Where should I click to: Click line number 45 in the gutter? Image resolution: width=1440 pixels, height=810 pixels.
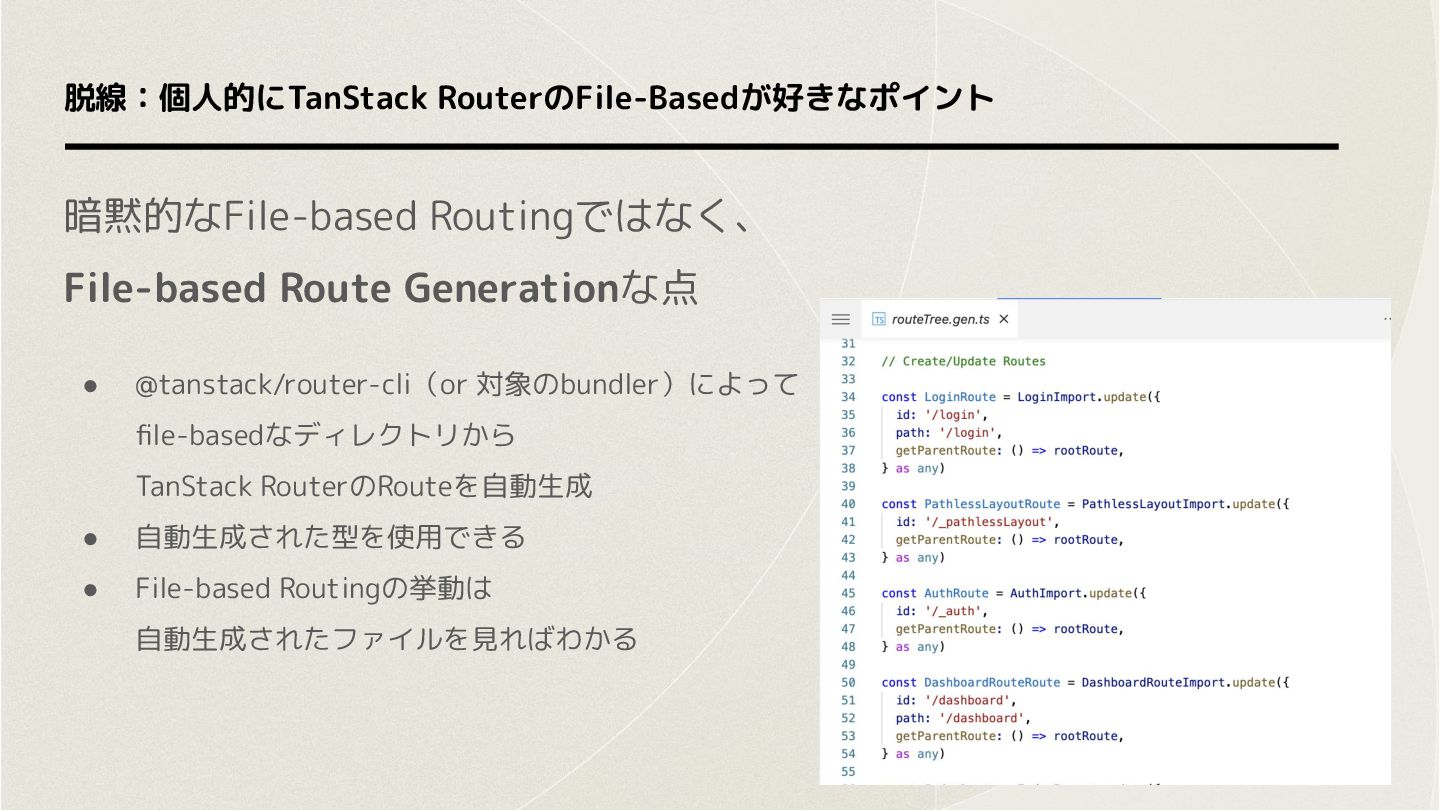pos(848,593)
